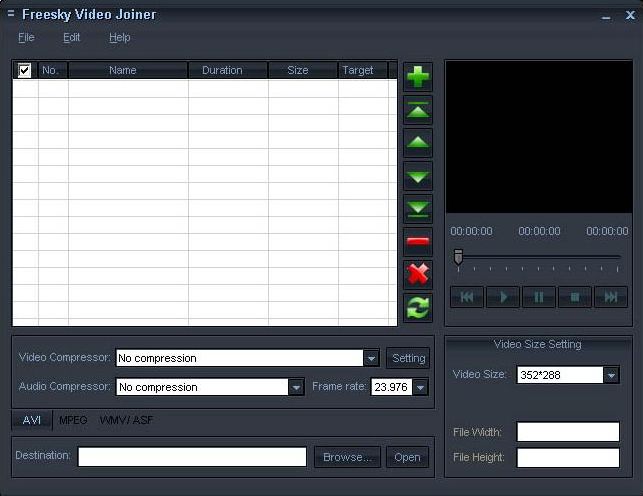This screenshot has height=496, width=643.
Task: Click the preview seek slider handle
Action: [x=458, y=257]
